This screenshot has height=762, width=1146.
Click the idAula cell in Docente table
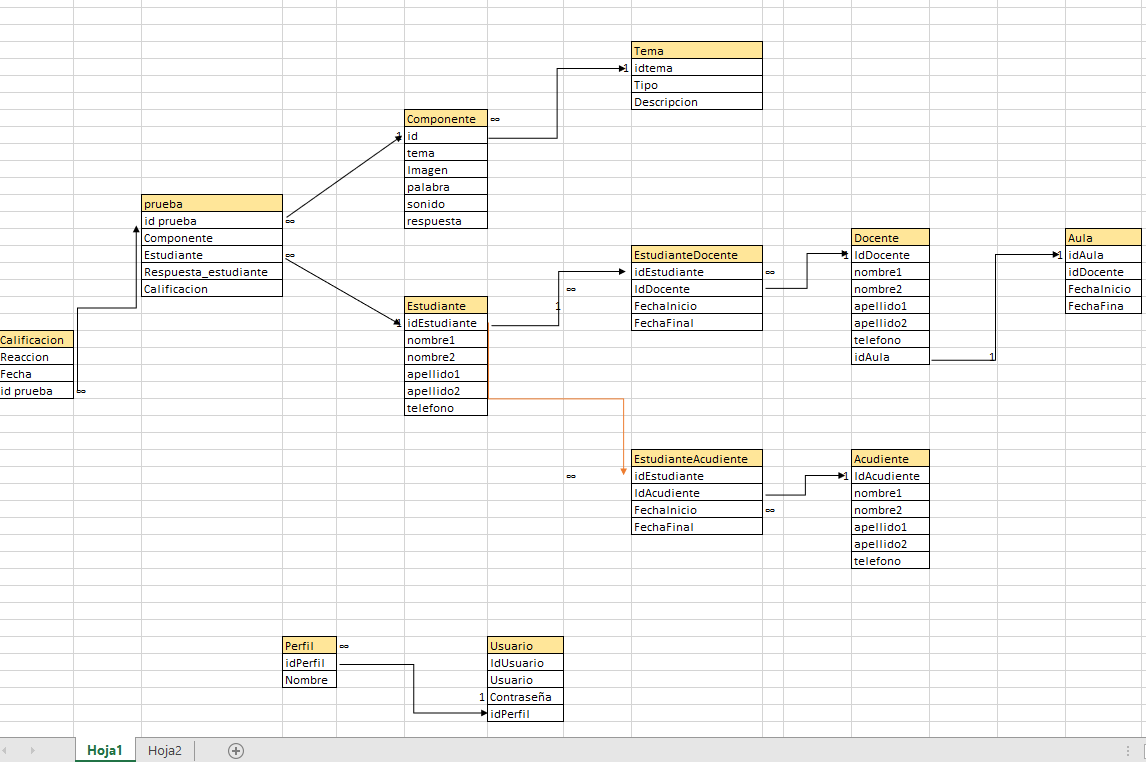890,357
